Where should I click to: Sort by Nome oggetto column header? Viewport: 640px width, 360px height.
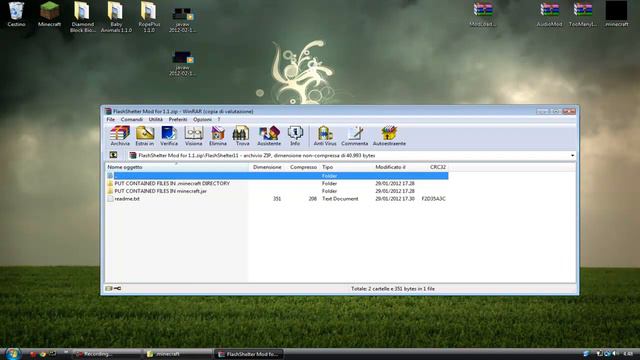pyautogui.click(x=177, y=167)
